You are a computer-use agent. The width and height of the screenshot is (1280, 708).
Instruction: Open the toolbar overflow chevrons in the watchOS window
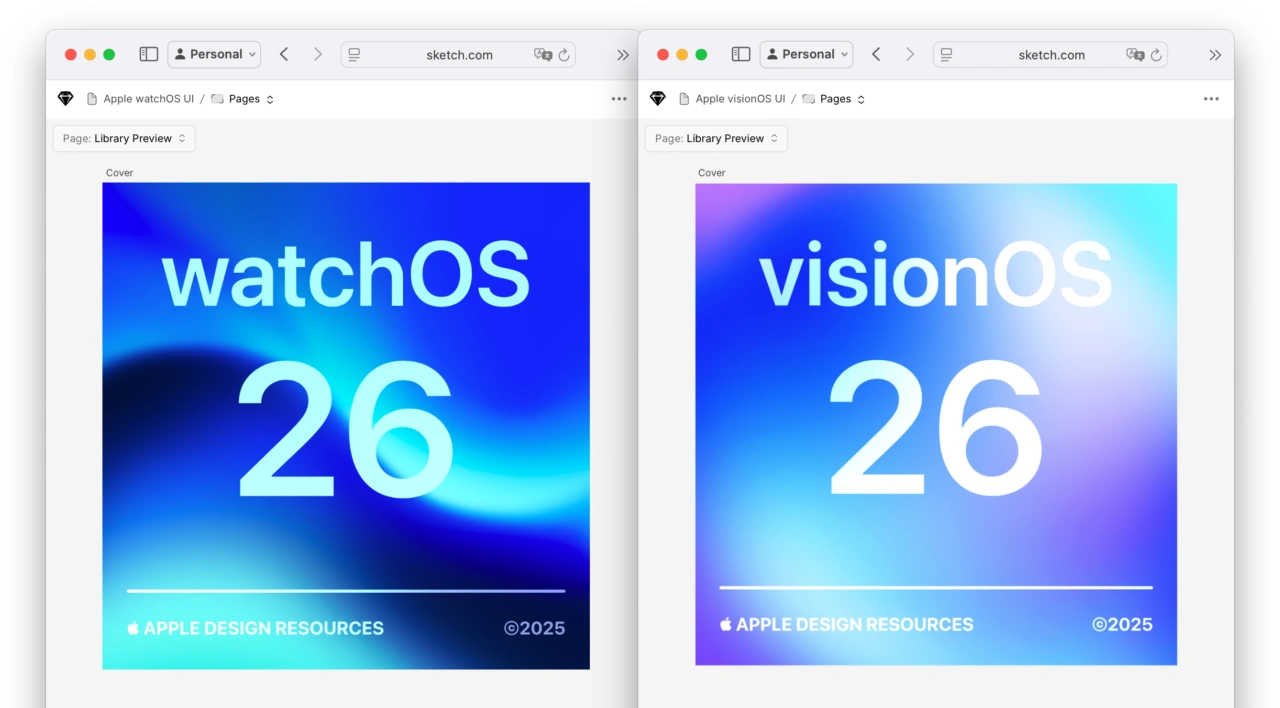pyautogui.click(x=623, y=55)
